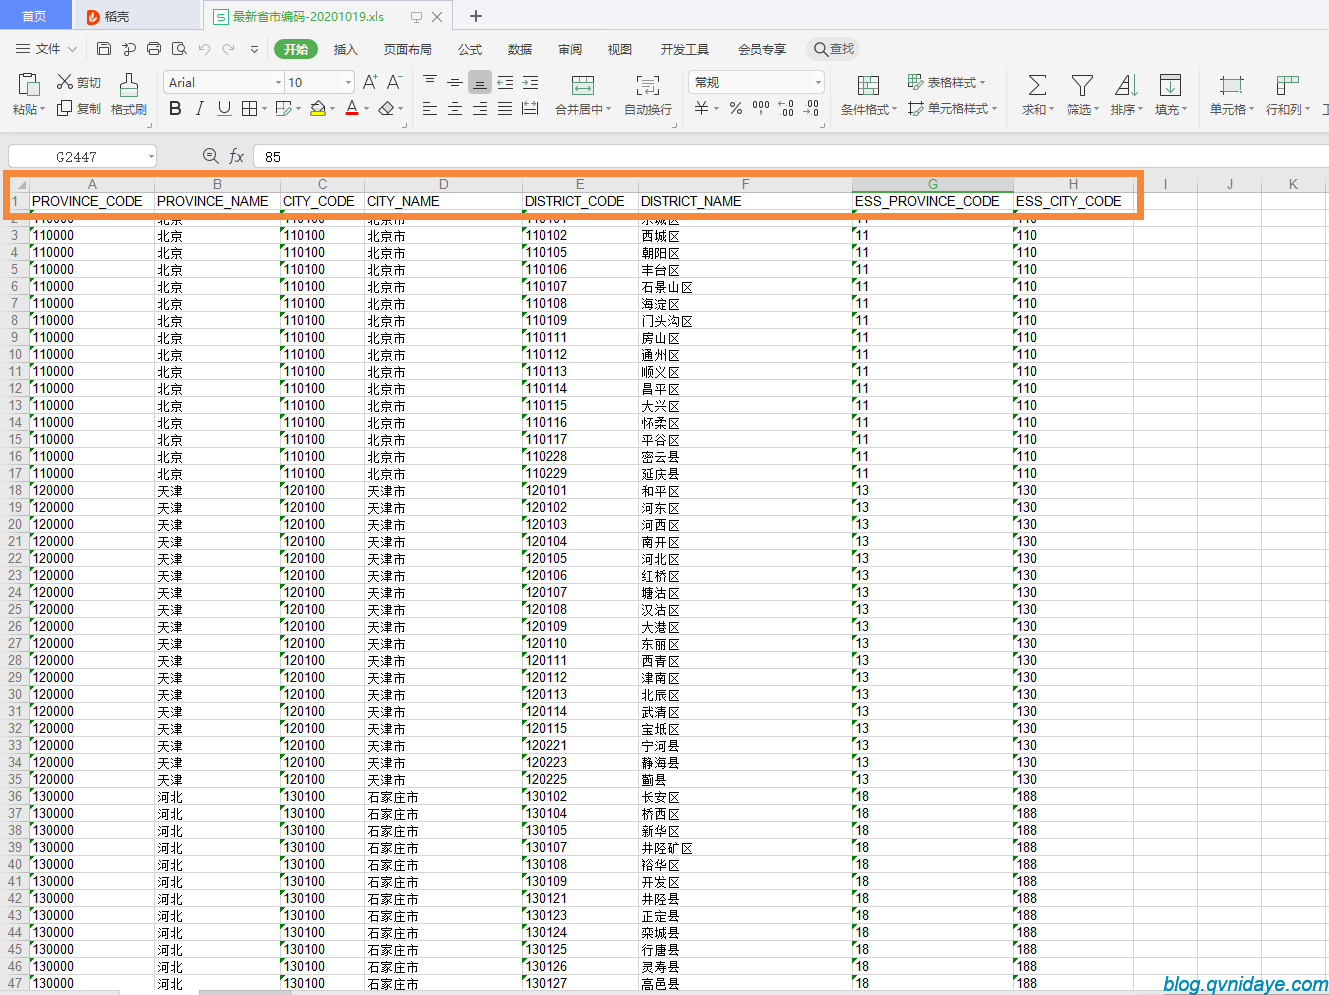1329x995 pixels.
Task: Click the 开发工具 tab
Action: coord(685,49)
